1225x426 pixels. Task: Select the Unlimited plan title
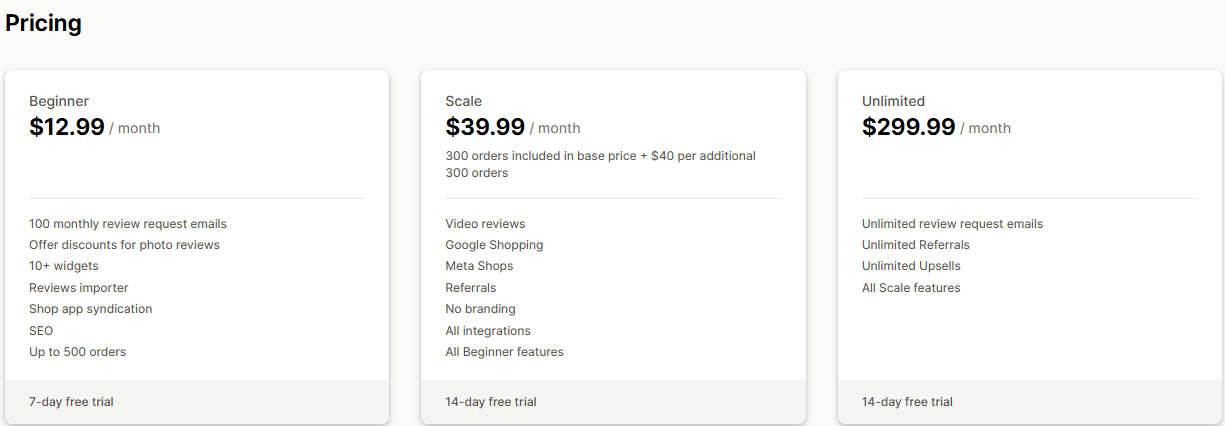point(893,101)
